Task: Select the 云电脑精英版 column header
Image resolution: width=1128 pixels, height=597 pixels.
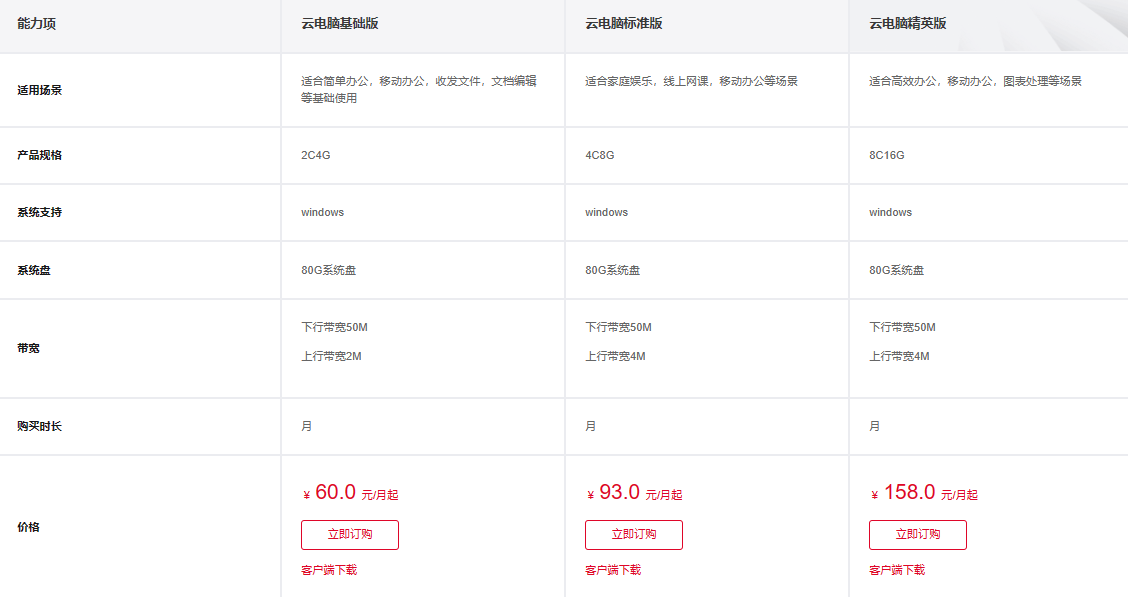Action: click(x=908, y=24)
